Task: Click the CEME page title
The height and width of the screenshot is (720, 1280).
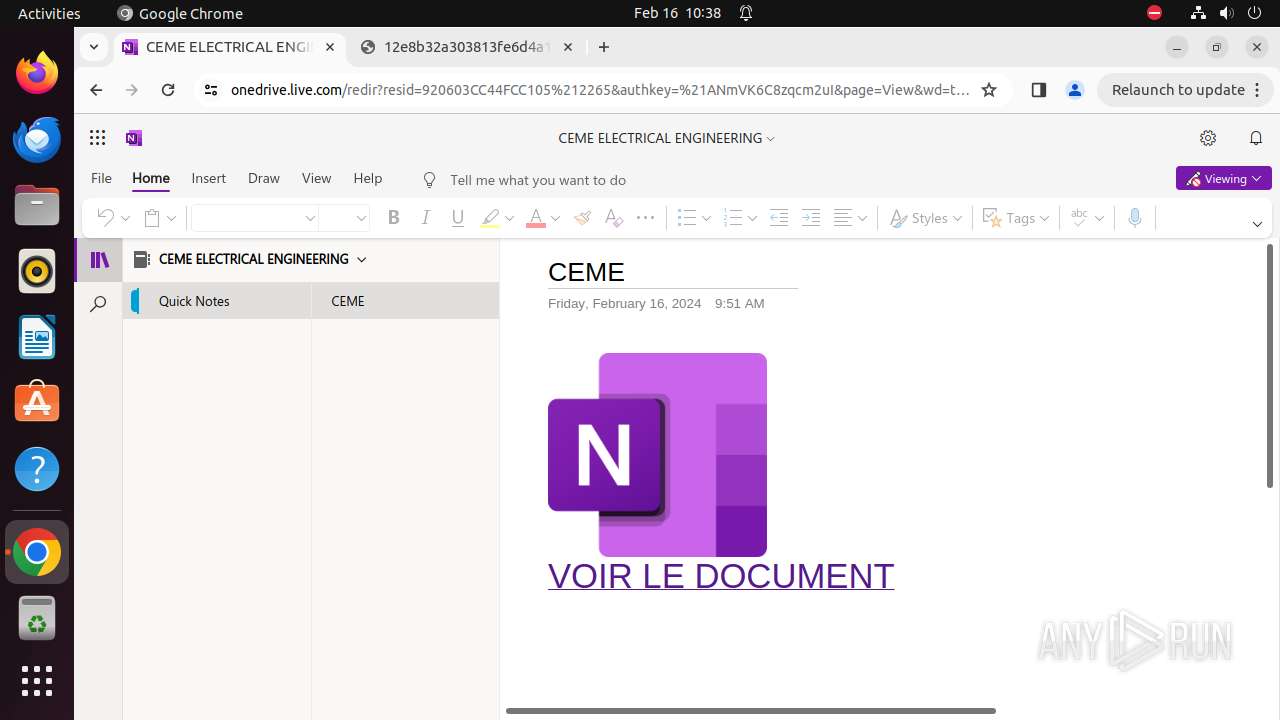Action: coord(586,272)
